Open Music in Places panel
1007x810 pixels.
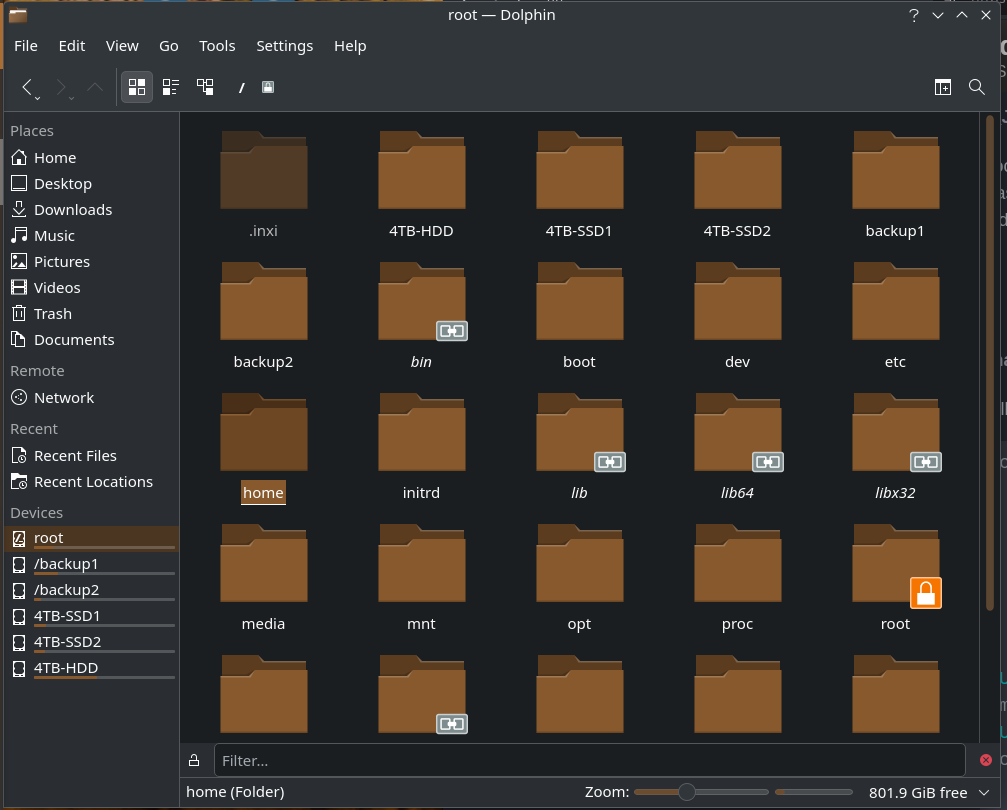pos(91,236)
